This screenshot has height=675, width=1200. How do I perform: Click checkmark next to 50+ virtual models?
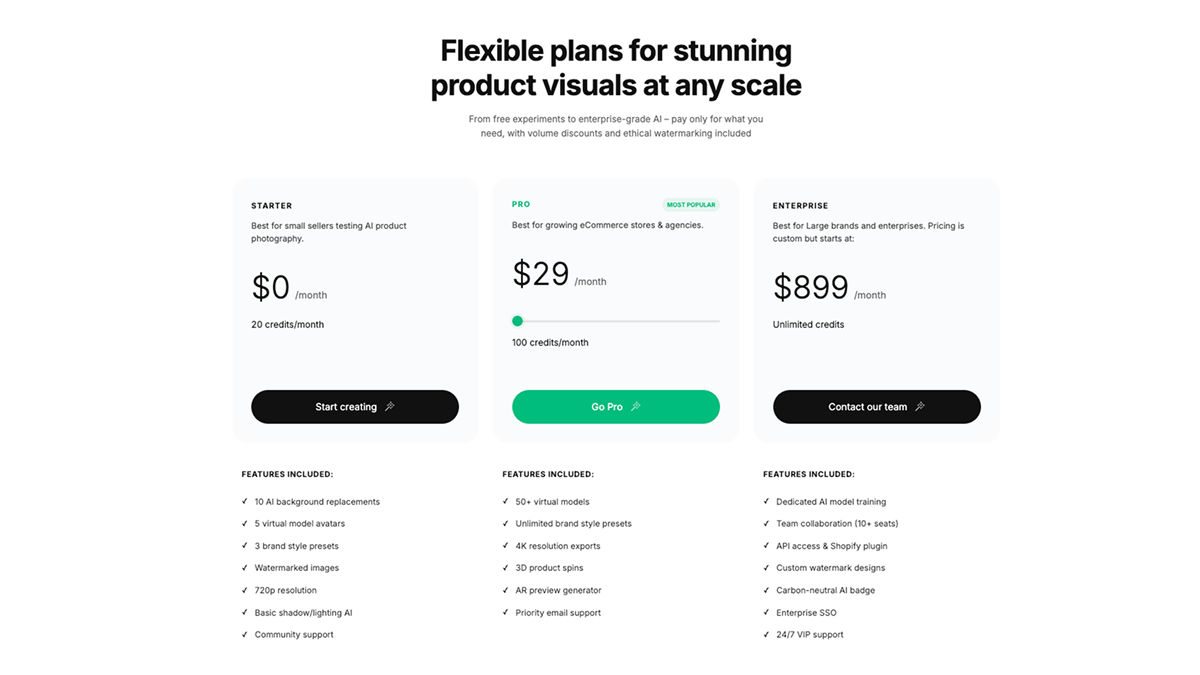tap(506, 502)
